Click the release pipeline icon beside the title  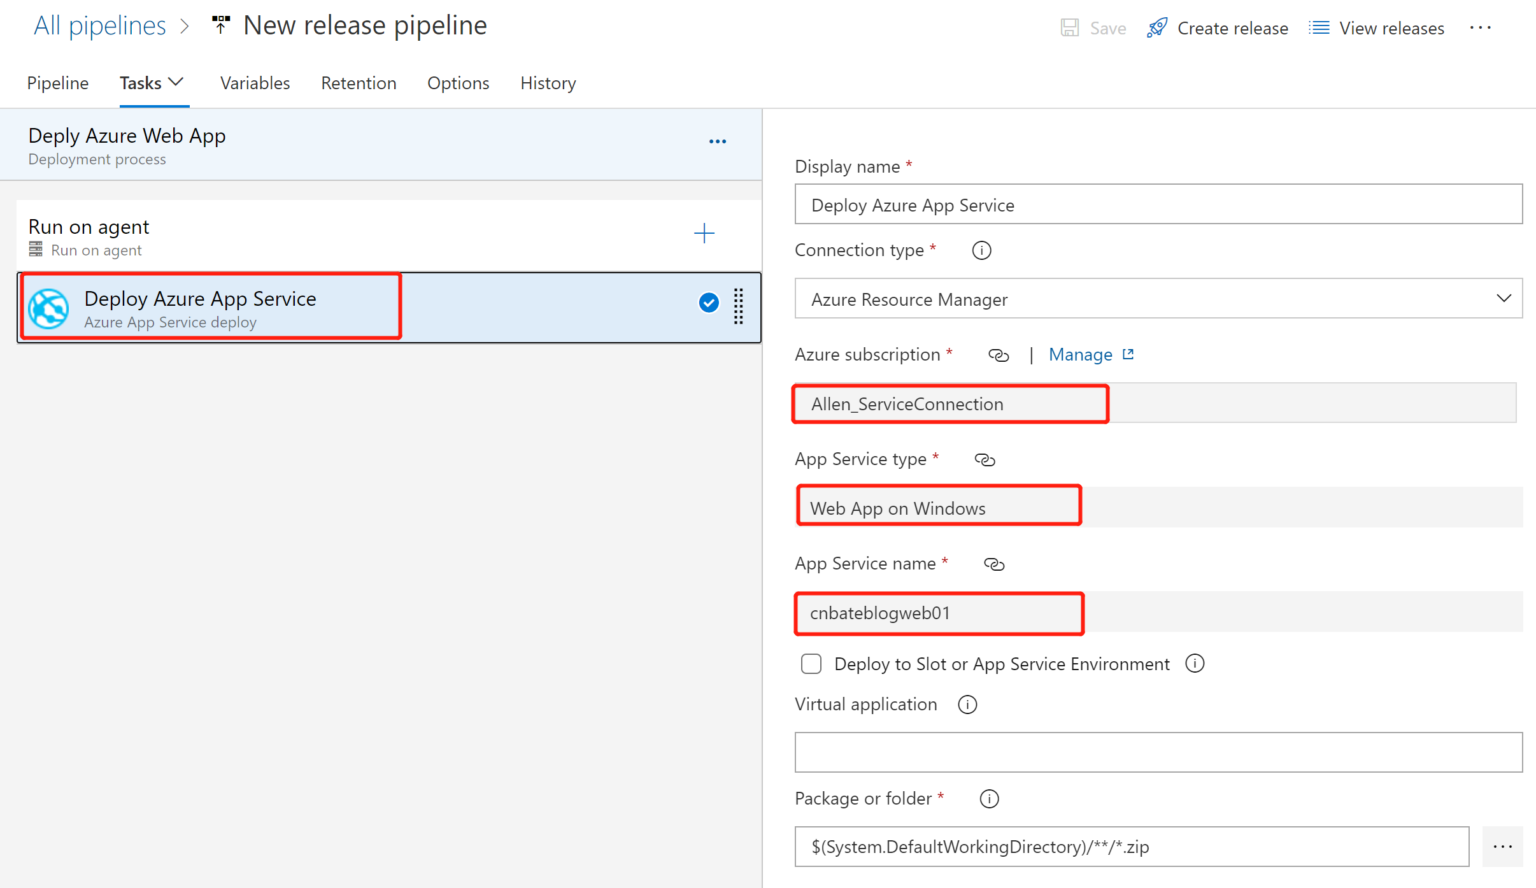(221, 25)
